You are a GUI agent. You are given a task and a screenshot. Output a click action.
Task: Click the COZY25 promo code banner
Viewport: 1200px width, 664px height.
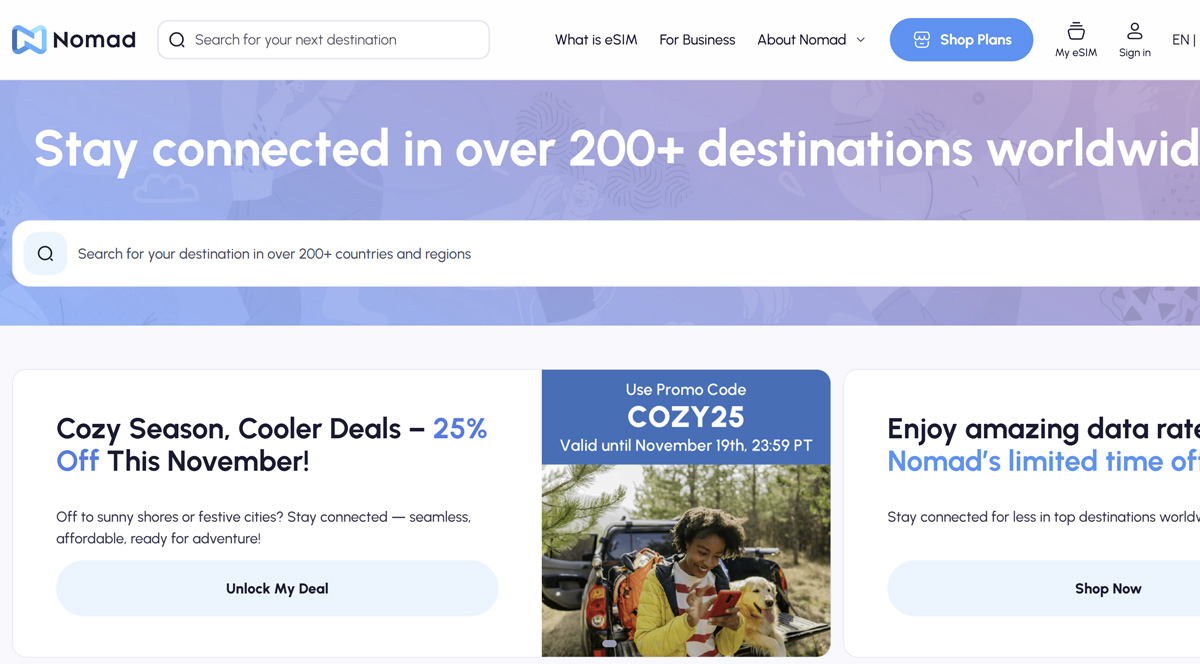[686, 416]
